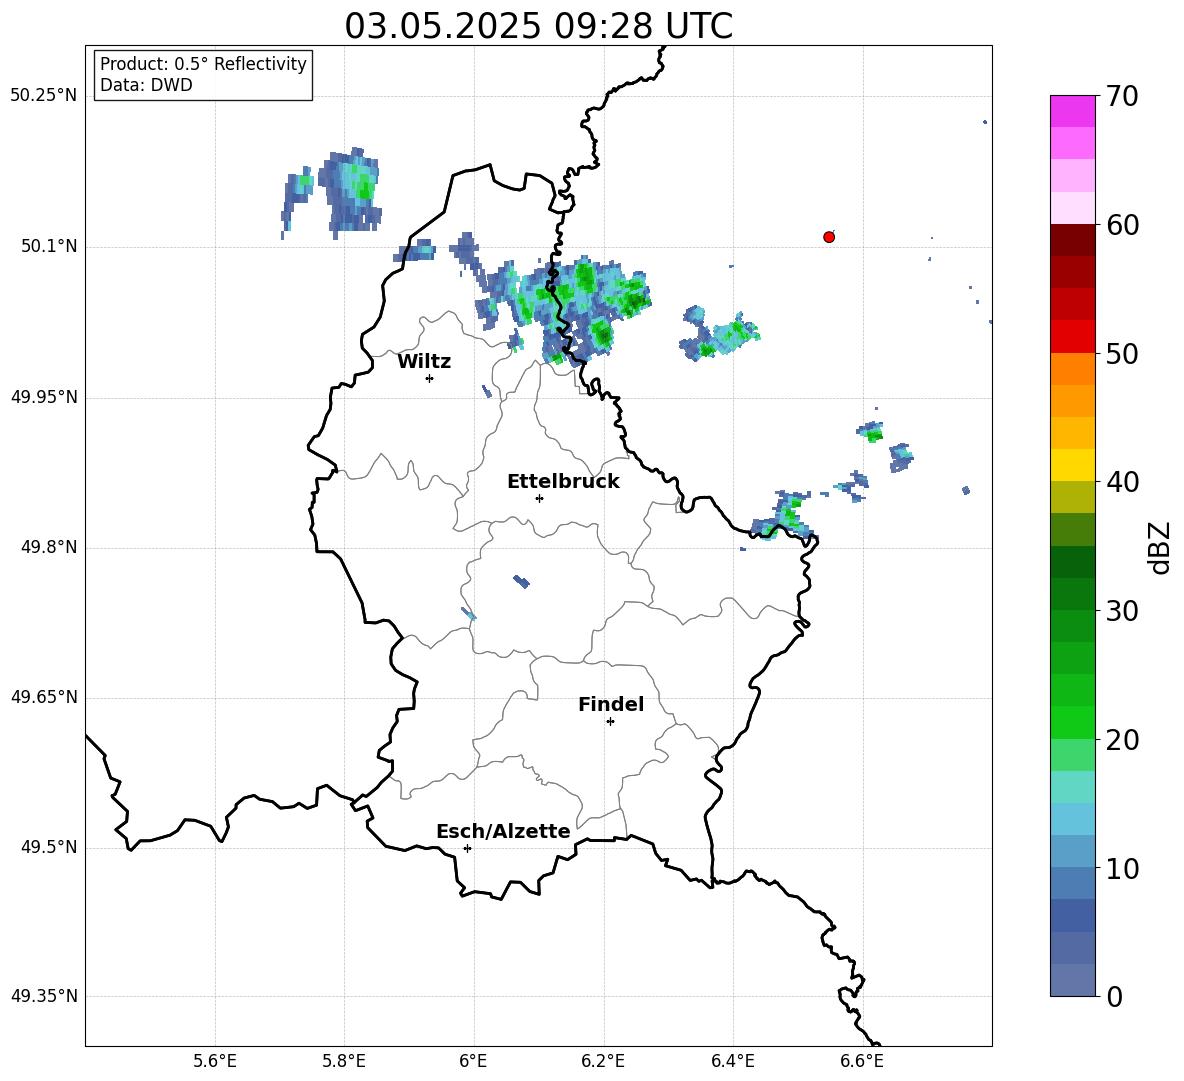Click the 5.8°E longitude label
Screen dimensions: 1184x1081
point(344,1062)
